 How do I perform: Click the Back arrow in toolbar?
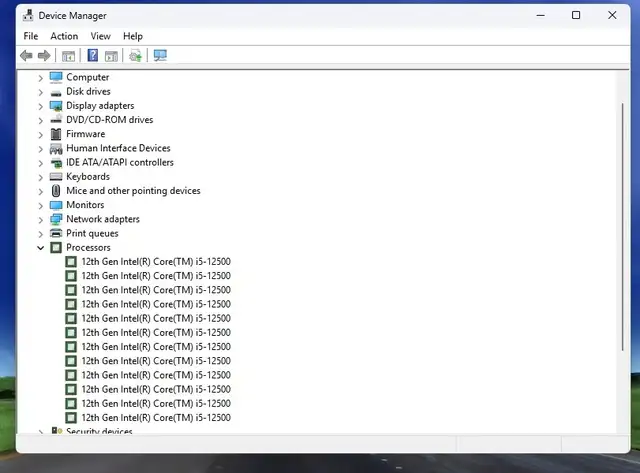26,56
